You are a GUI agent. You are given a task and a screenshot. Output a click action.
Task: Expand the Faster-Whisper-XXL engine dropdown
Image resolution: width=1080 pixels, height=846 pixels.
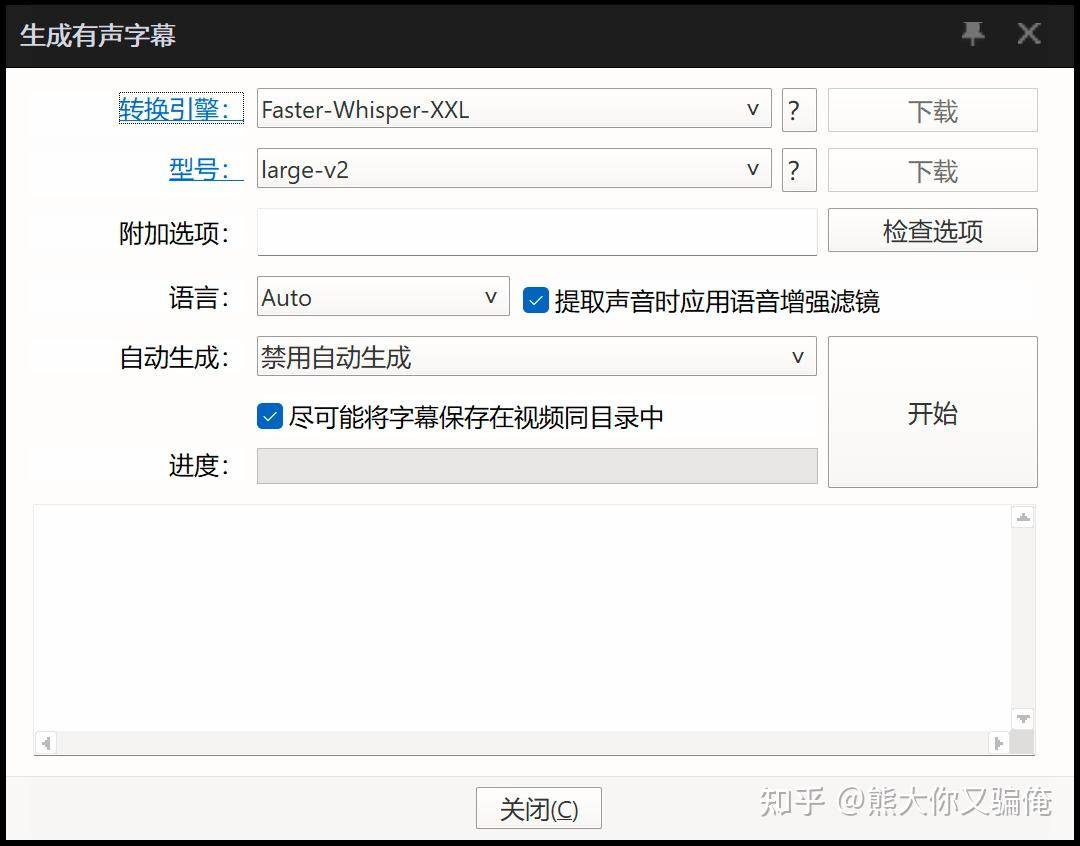click(514, 108)
